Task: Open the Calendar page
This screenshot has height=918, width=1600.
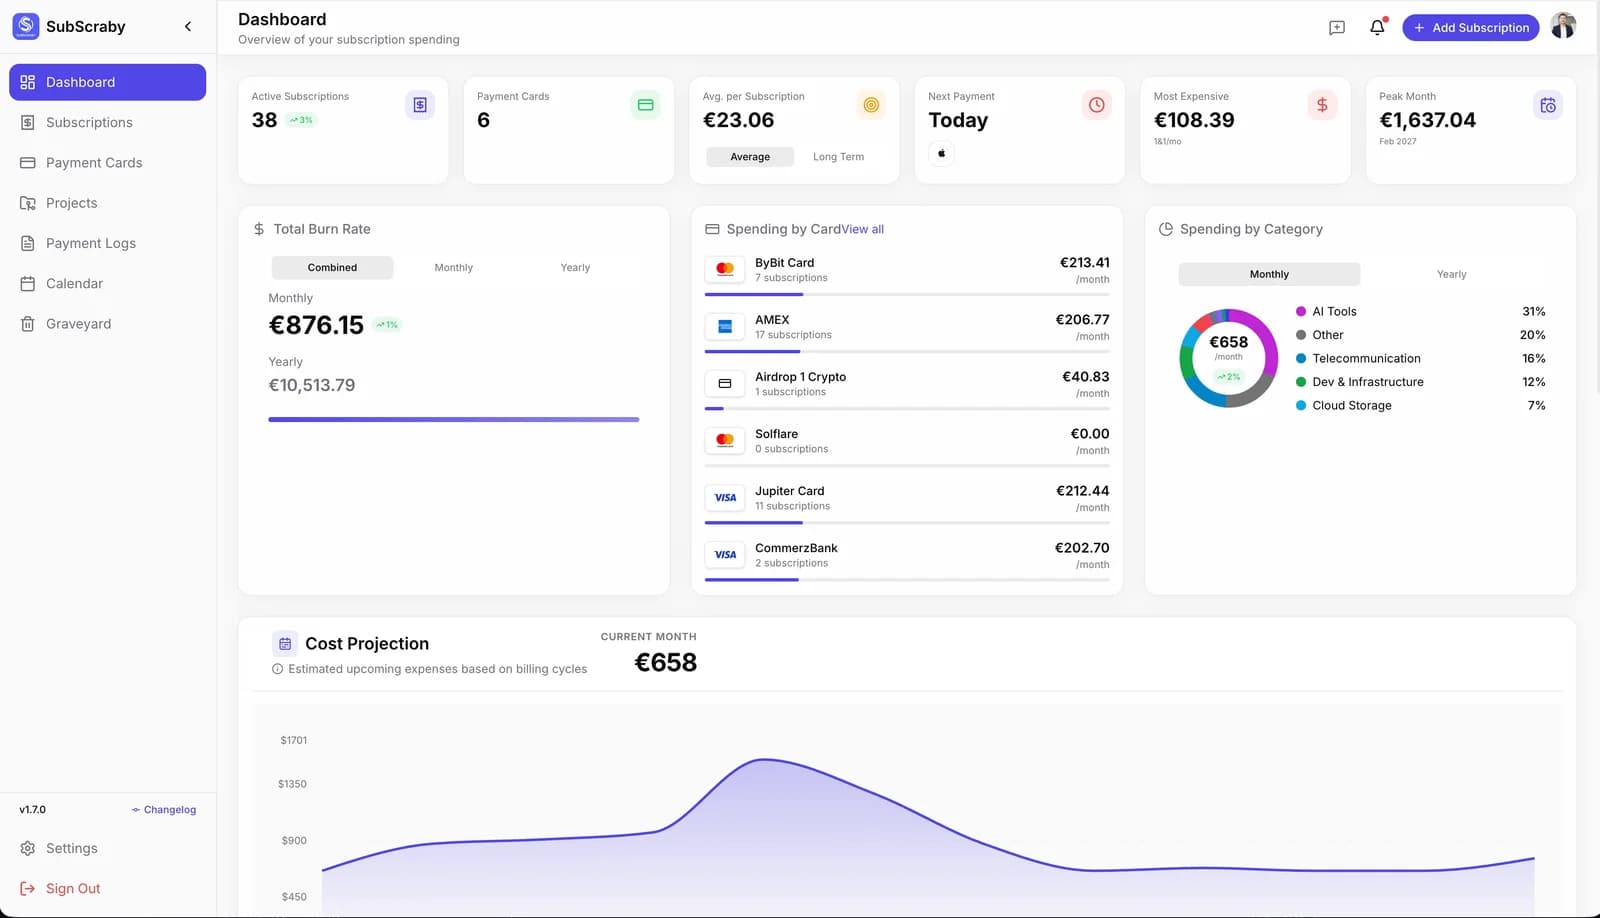Action: [x=108, y=283]
